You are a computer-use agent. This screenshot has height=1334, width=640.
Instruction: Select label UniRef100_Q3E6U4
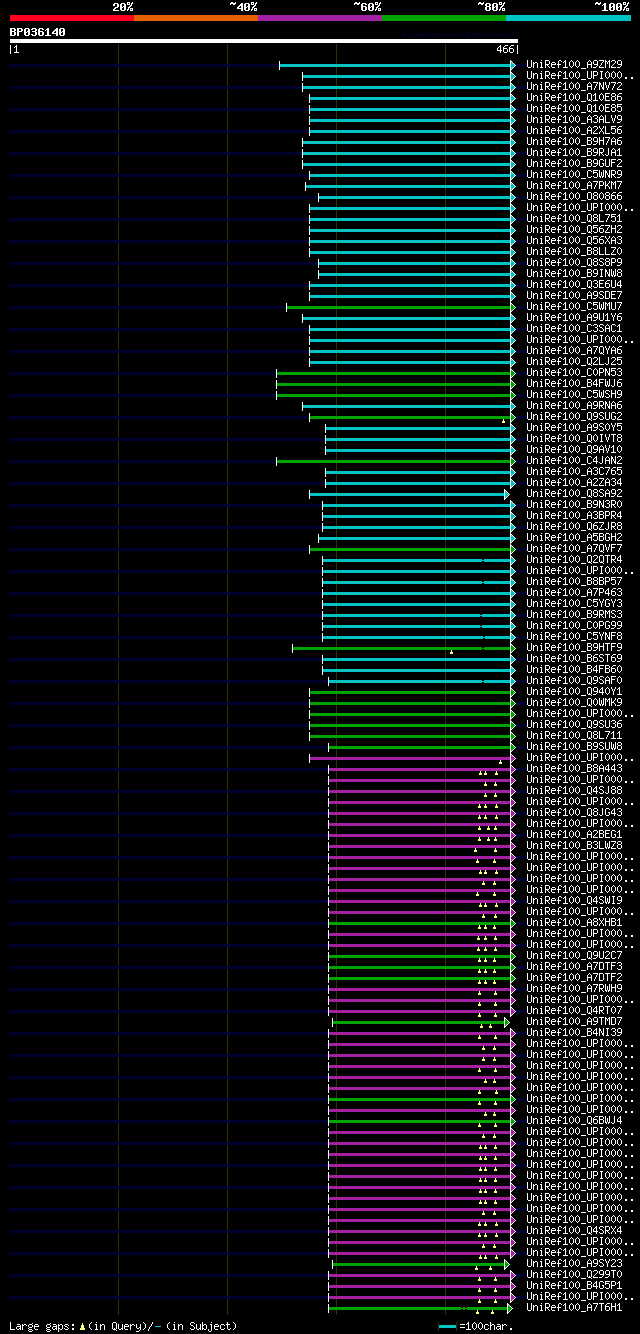[574, 285]
